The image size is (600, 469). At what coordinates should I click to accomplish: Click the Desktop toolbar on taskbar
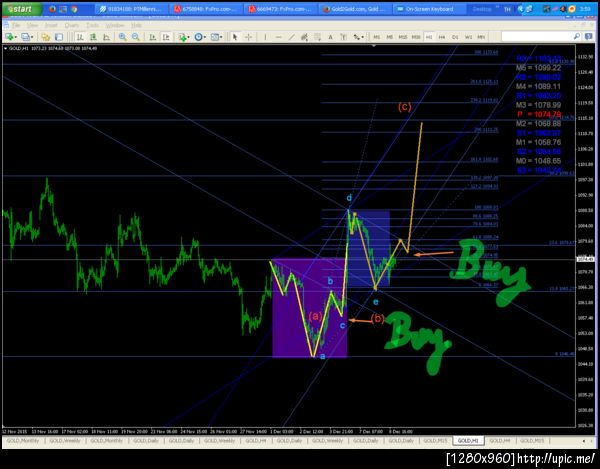pyautogui.click(x=482, y=9)
